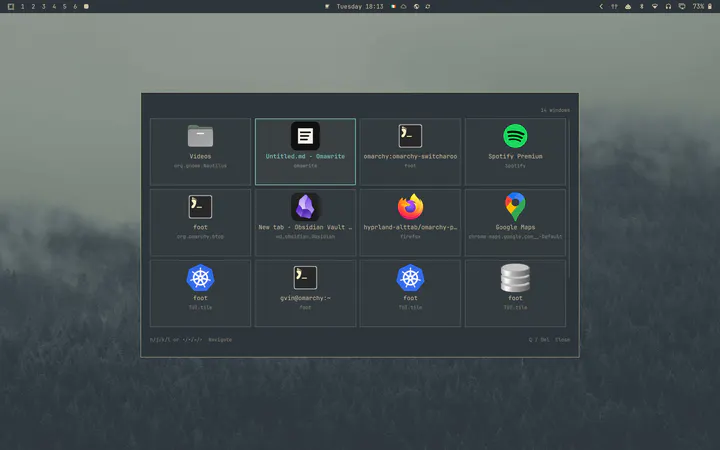Expand the tray using the left chevron
The image size is (720, 450).
click(601, 6)
